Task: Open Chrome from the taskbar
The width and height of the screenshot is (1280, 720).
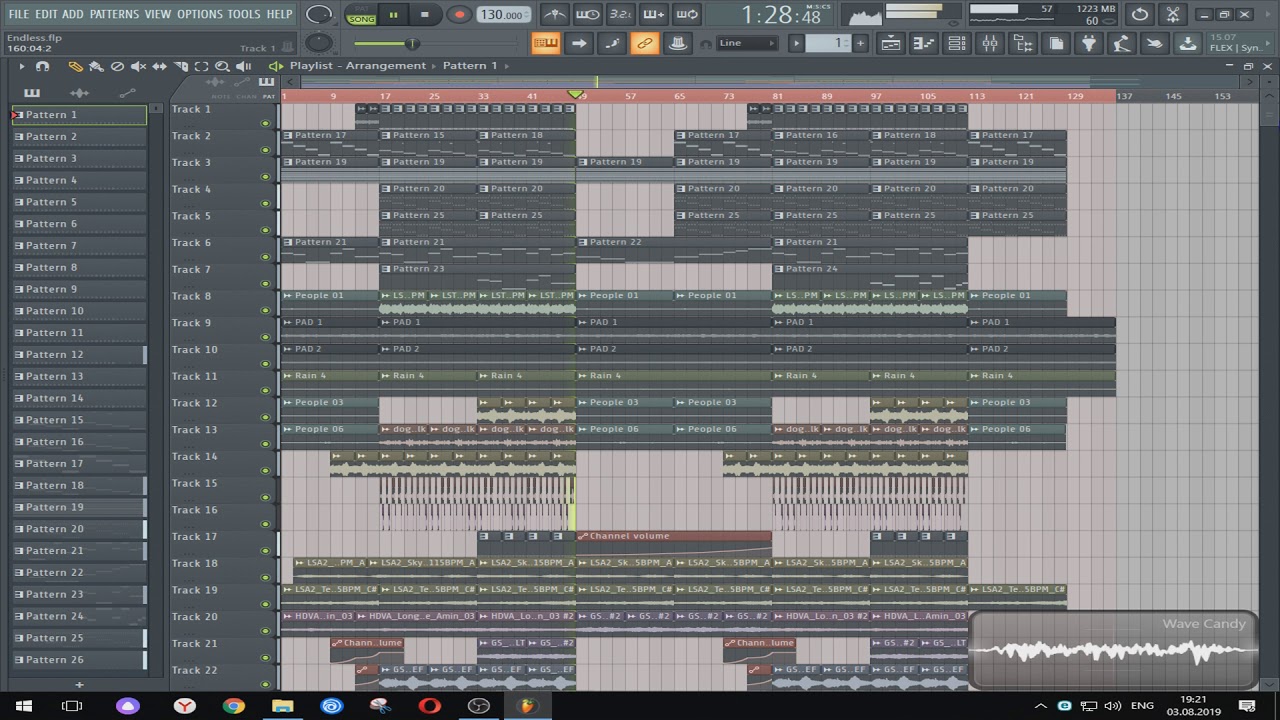Action: 233,706
